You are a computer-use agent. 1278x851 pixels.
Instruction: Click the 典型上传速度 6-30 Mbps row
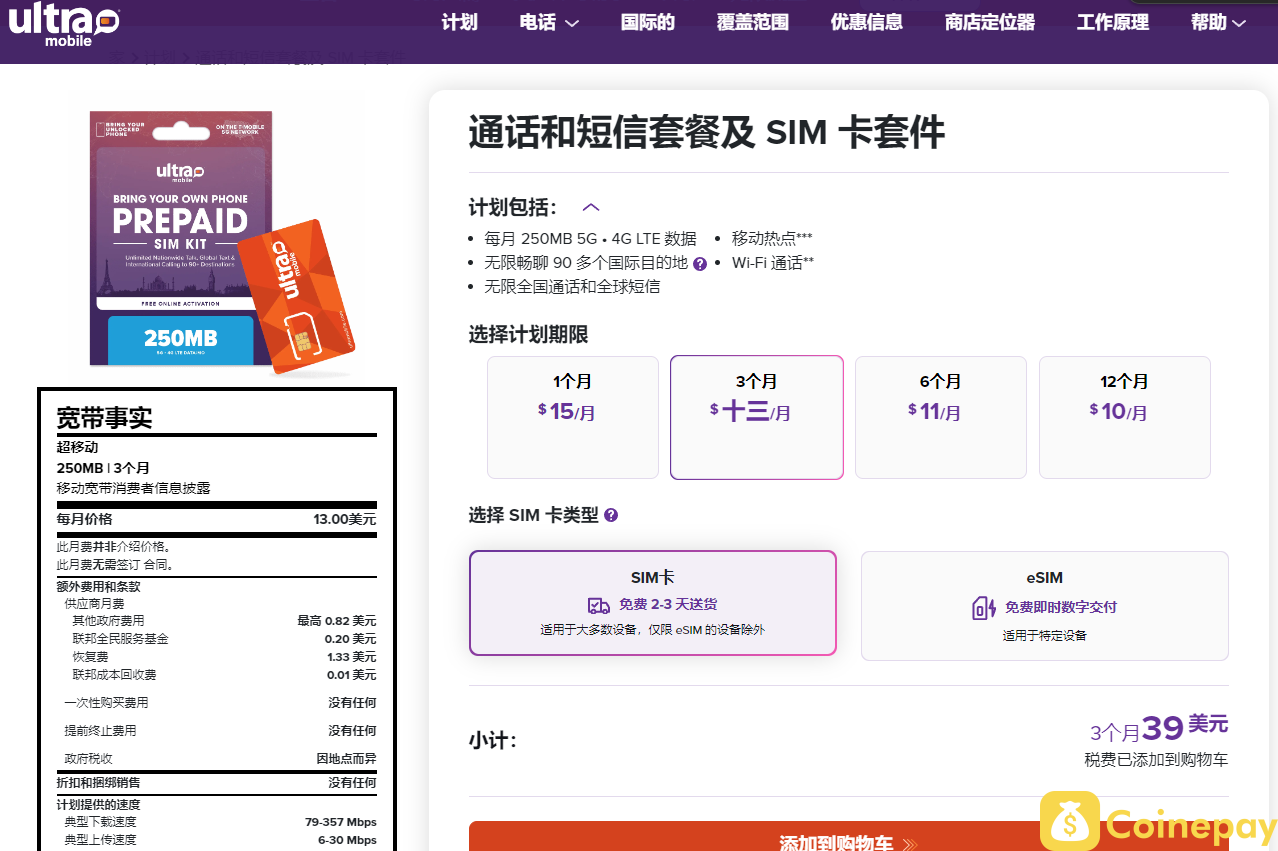point(220,840)
